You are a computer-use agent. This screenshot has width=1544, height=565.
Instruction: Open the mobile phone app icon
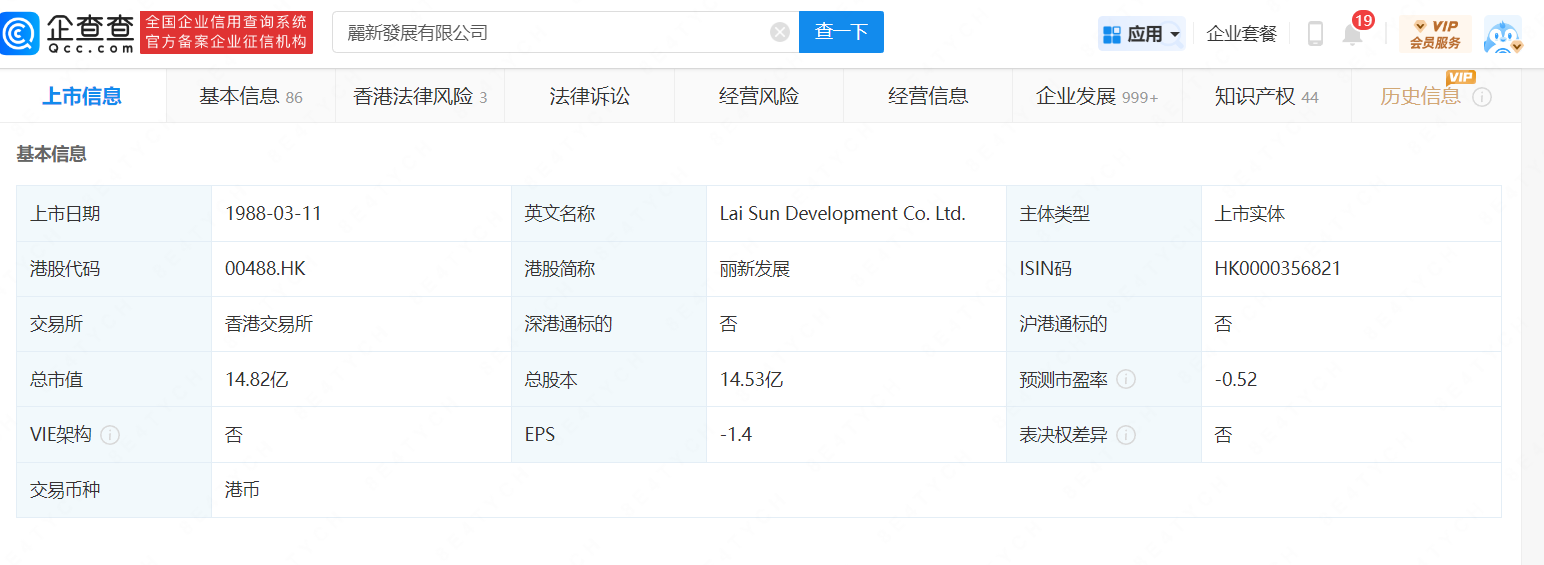1315,34
